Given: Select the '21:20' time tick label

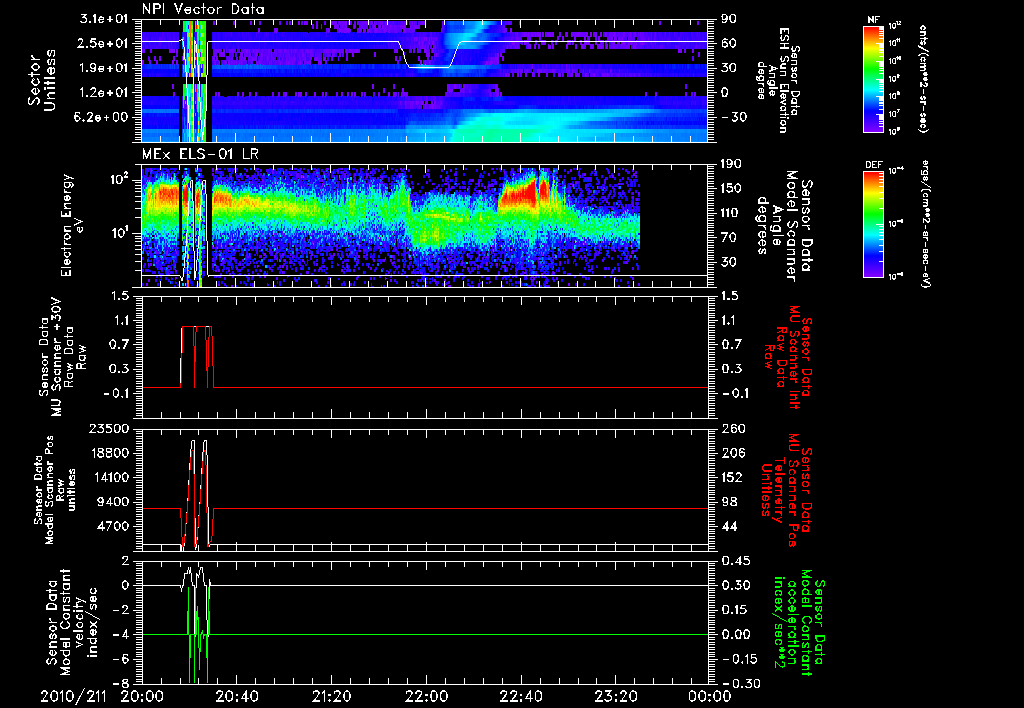Looking at the screenshot, I should tap(332, 696).
